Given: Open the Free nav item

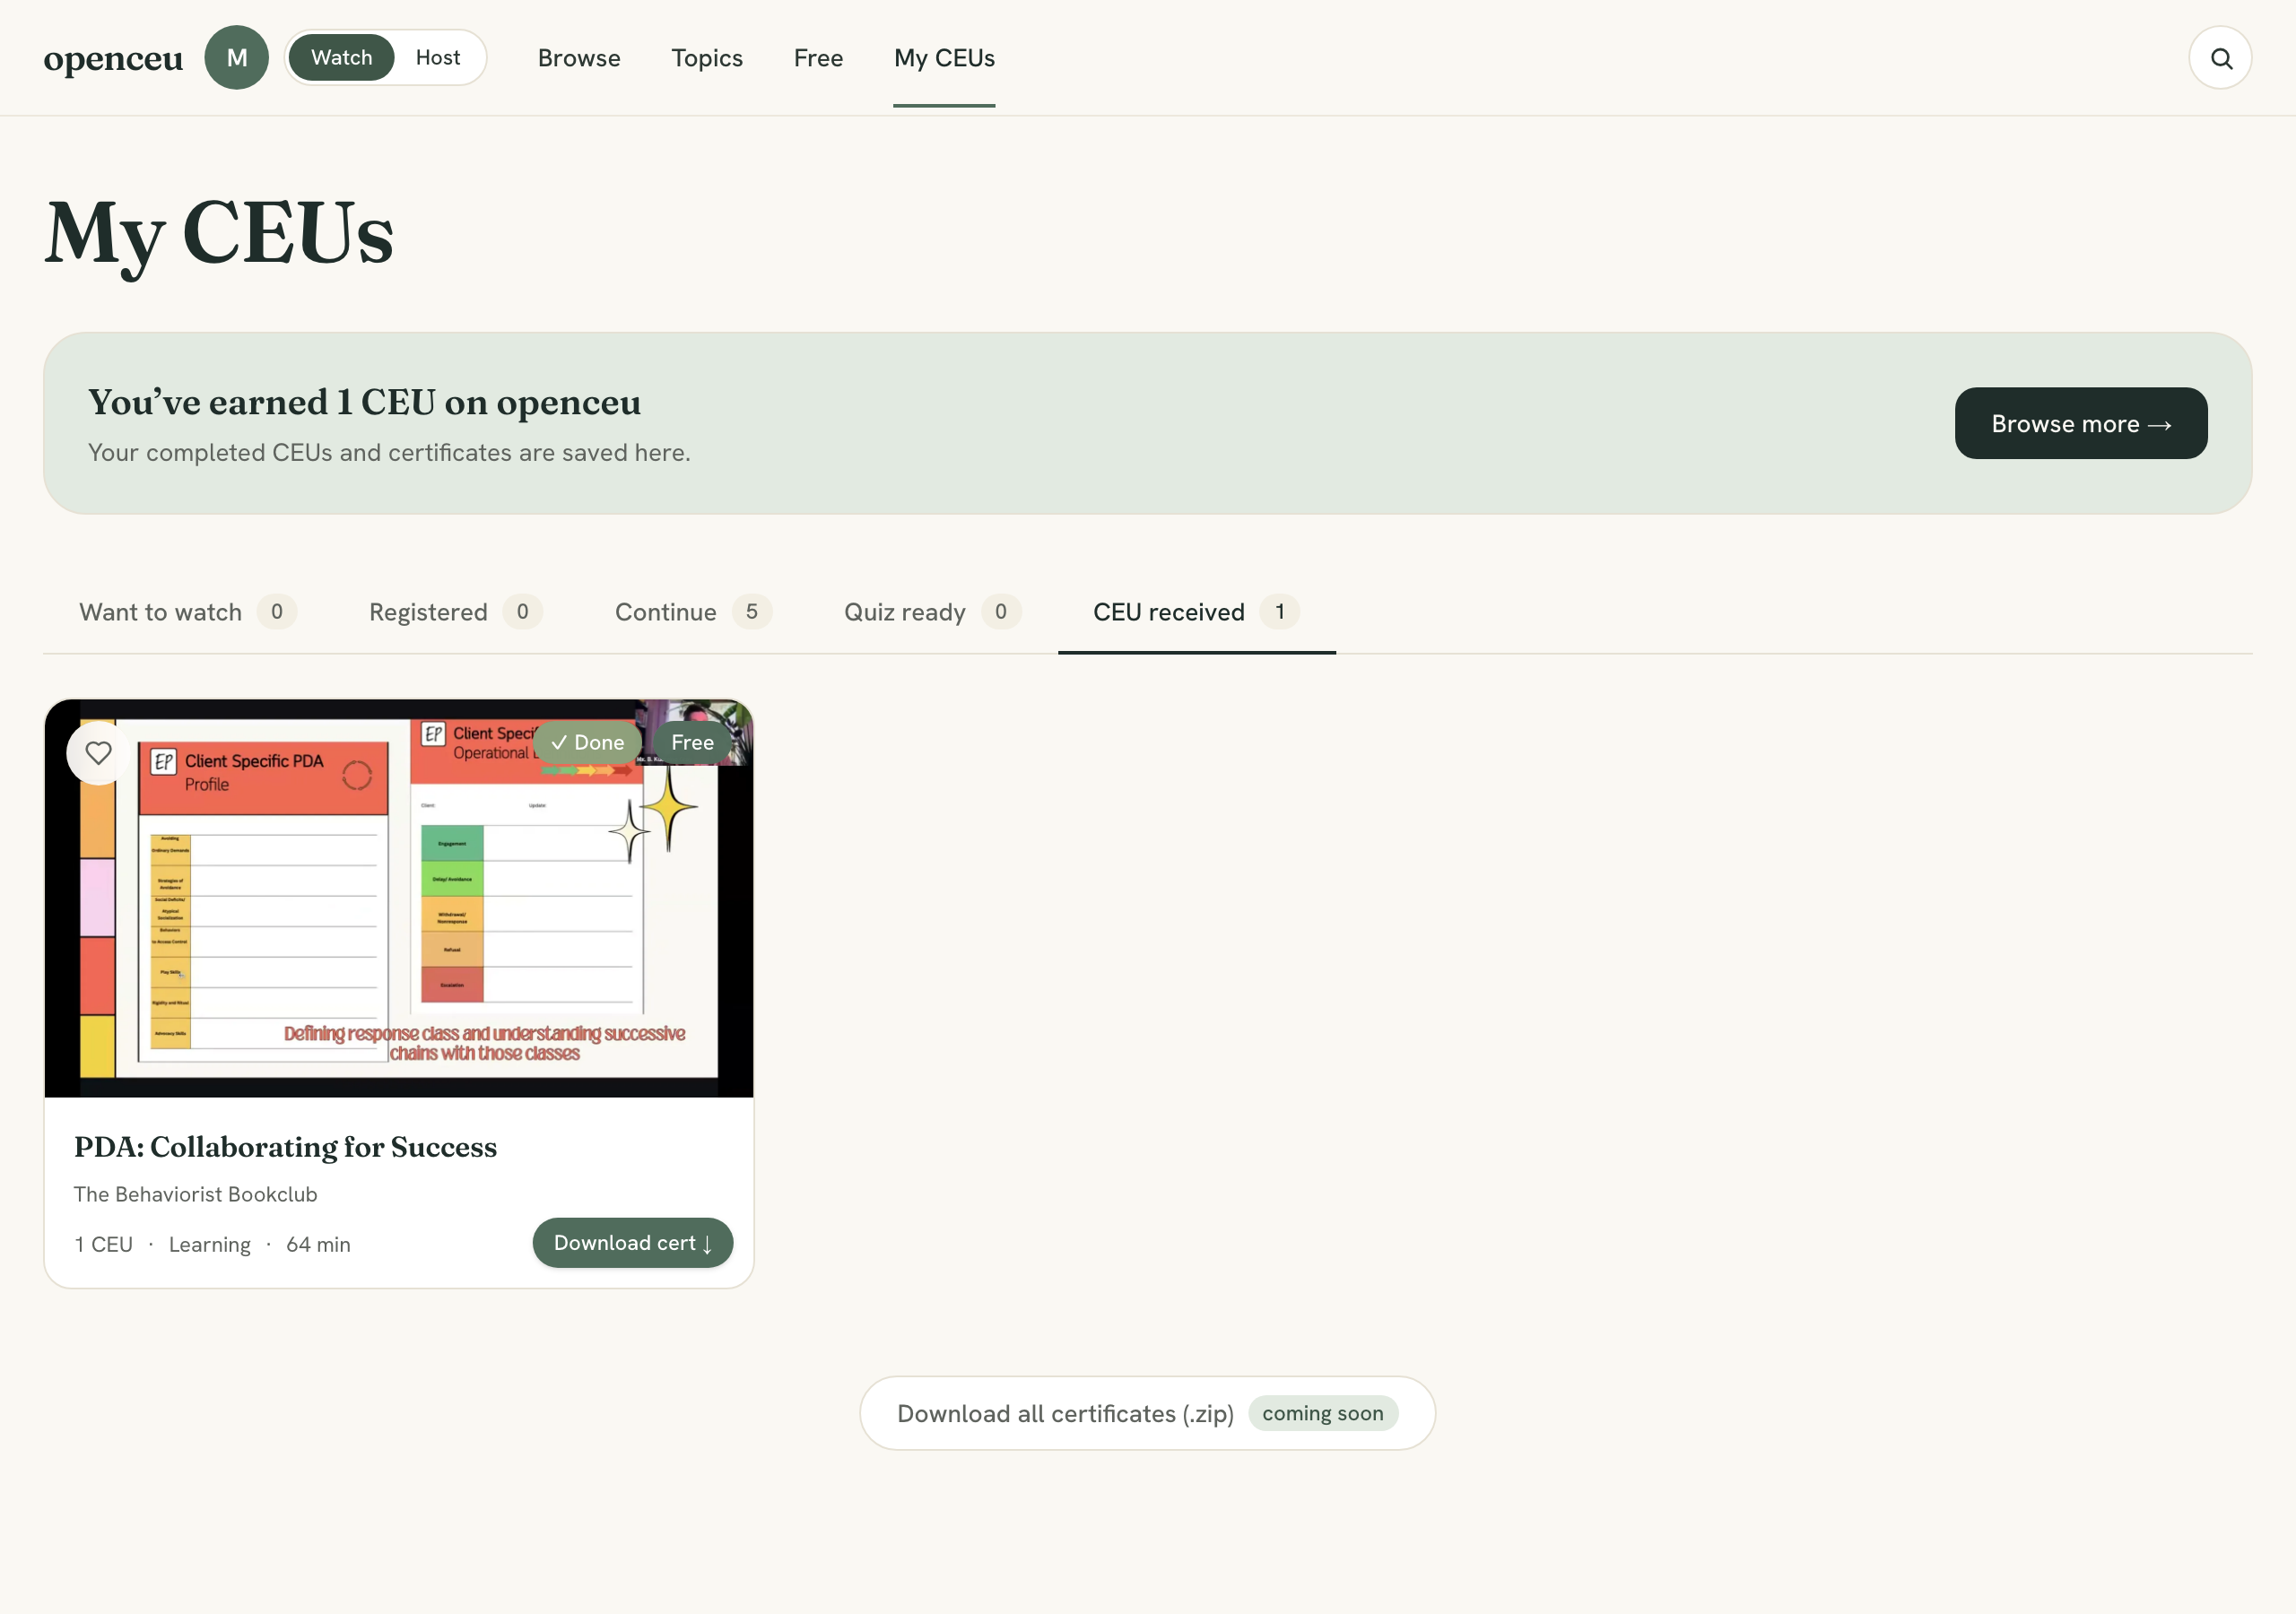Looking at the screenshot, I should (818, 58).
